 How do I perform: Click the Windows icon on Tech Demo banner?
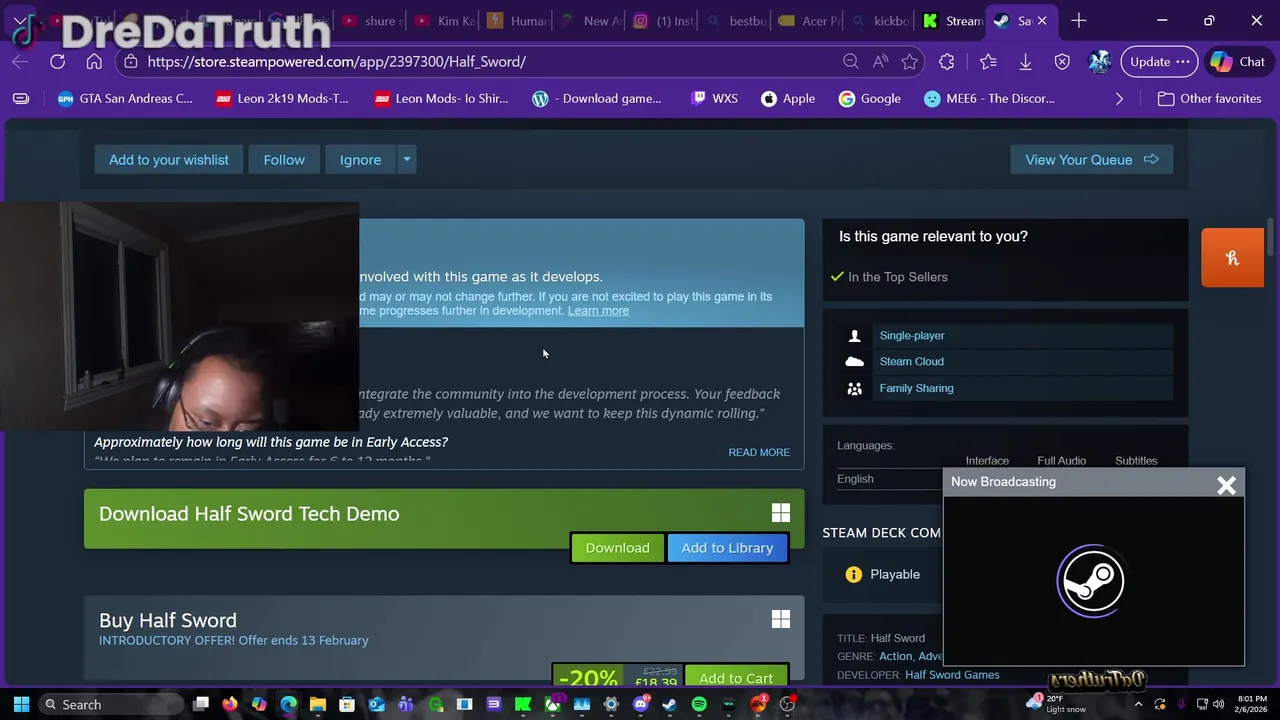(x=781, y=513)
